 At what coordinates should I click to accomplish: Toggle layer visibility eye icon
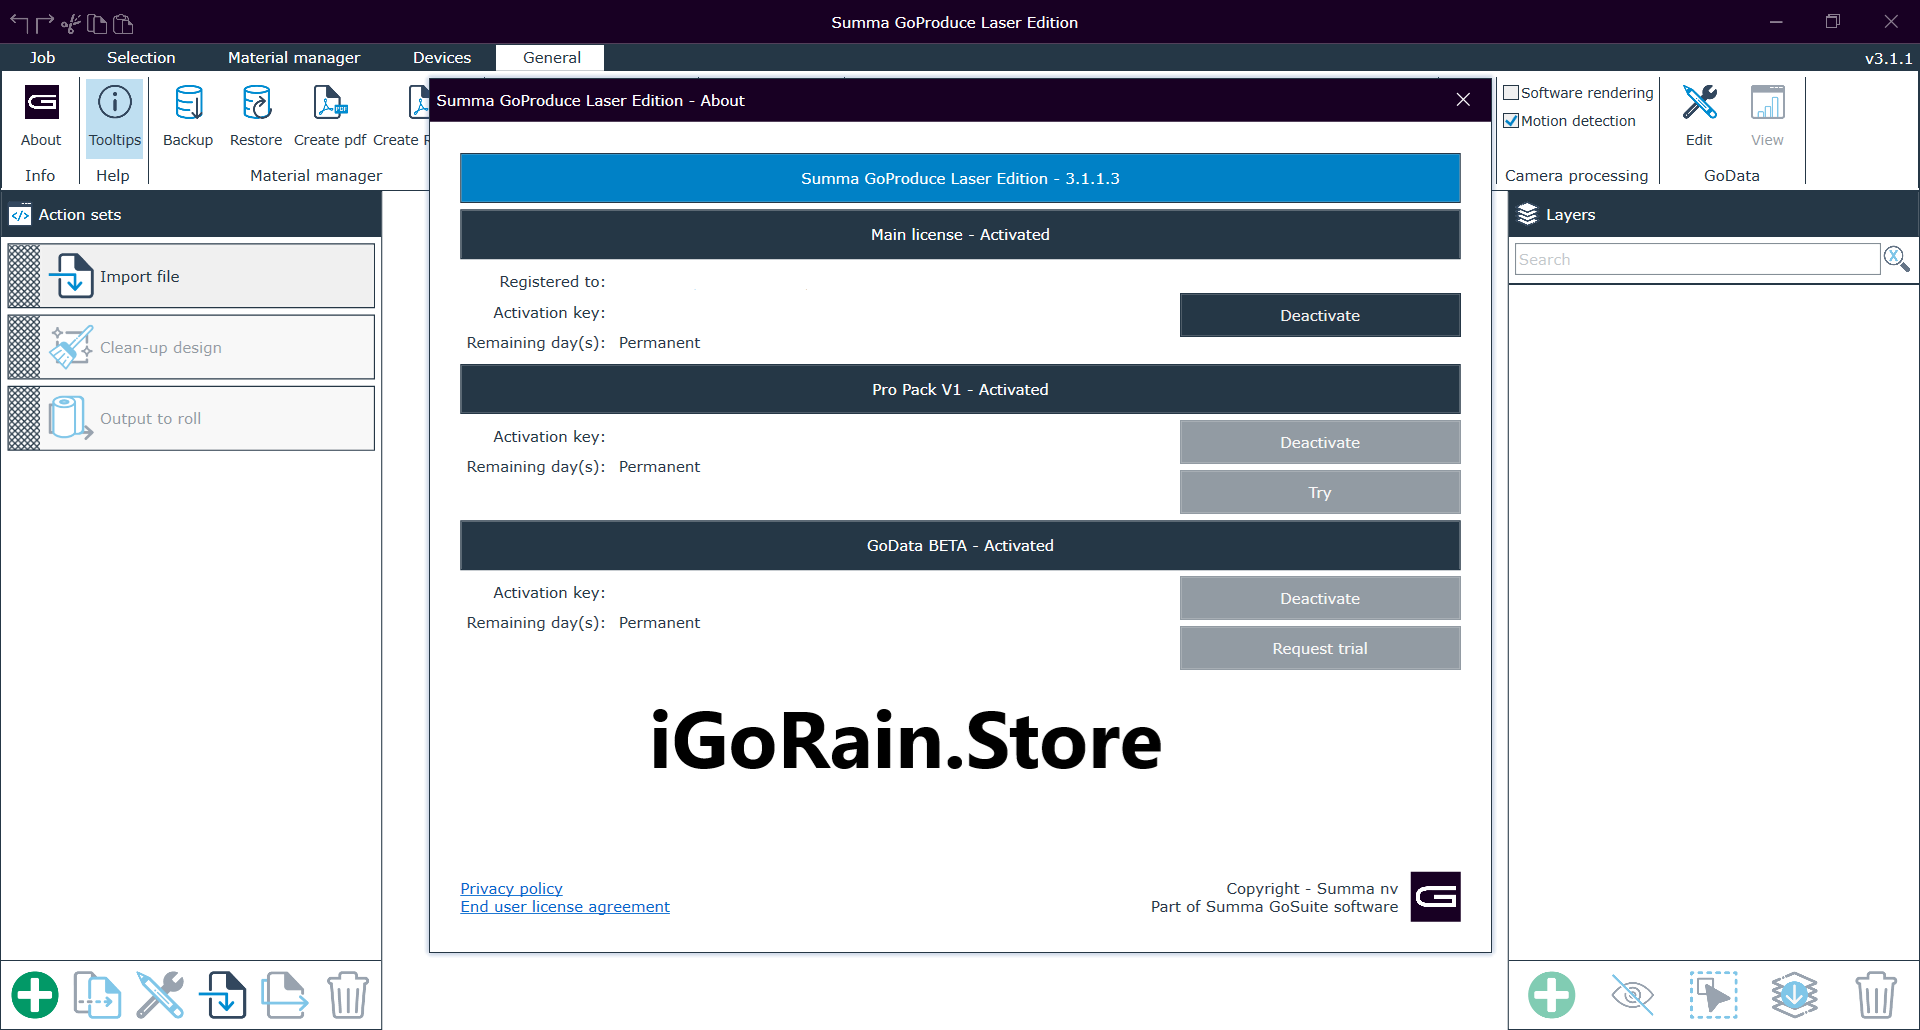tap(1632, 995)
